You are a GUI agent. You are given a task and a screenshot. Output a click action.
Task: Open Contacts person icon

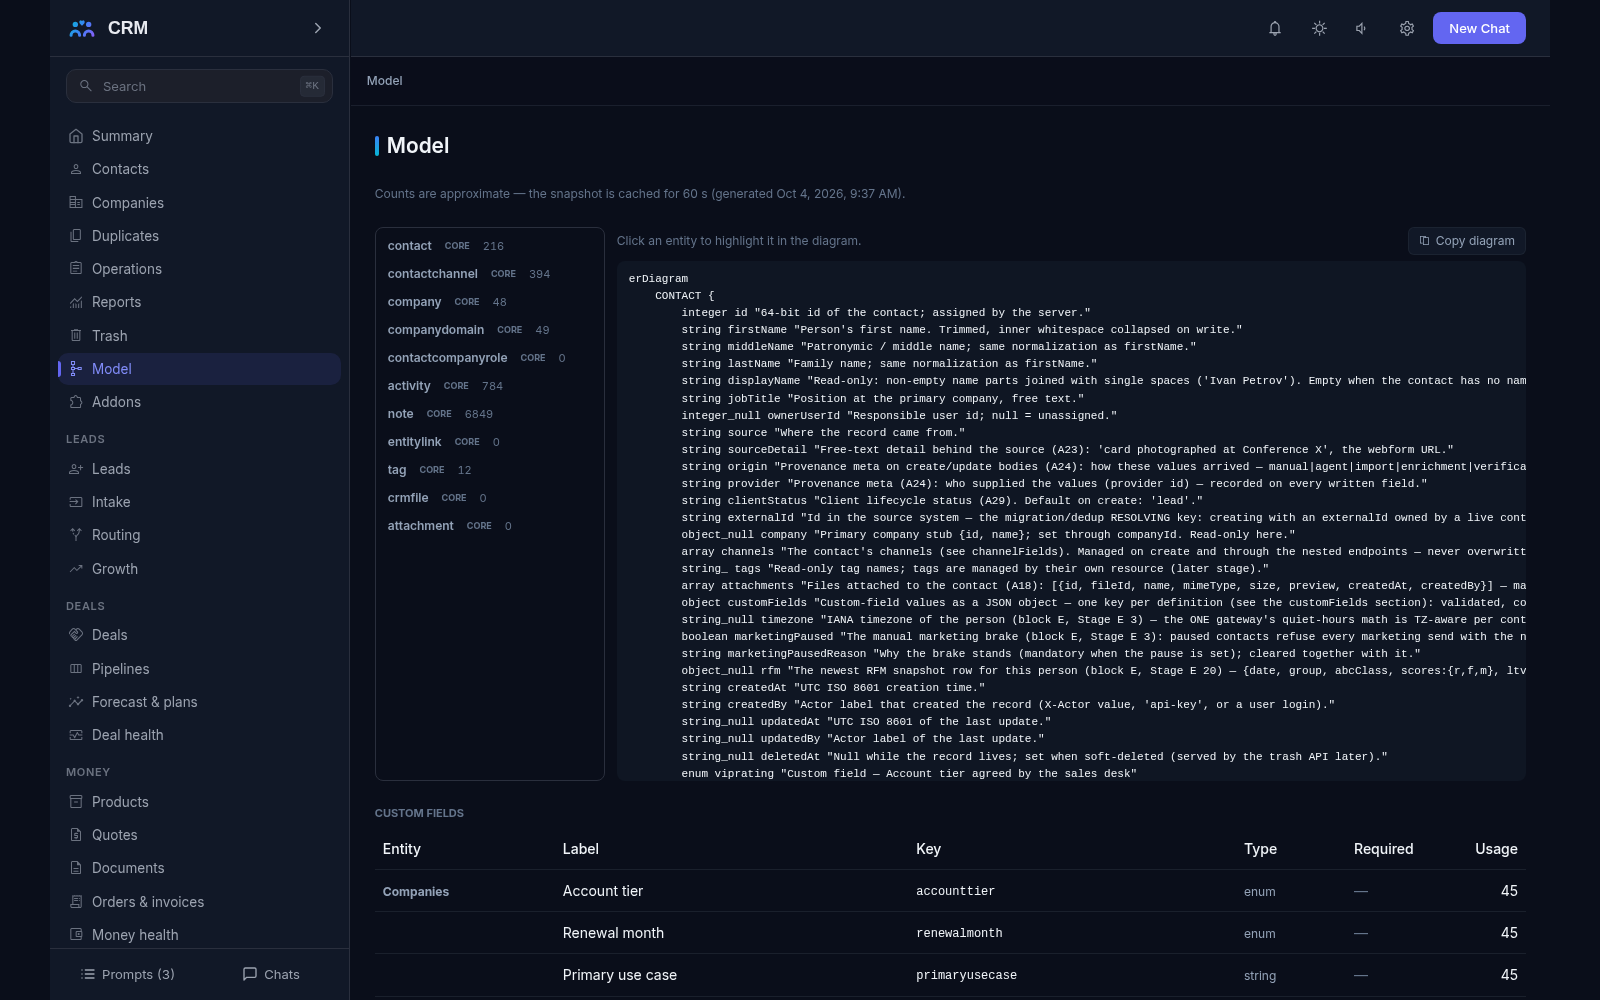76,169
